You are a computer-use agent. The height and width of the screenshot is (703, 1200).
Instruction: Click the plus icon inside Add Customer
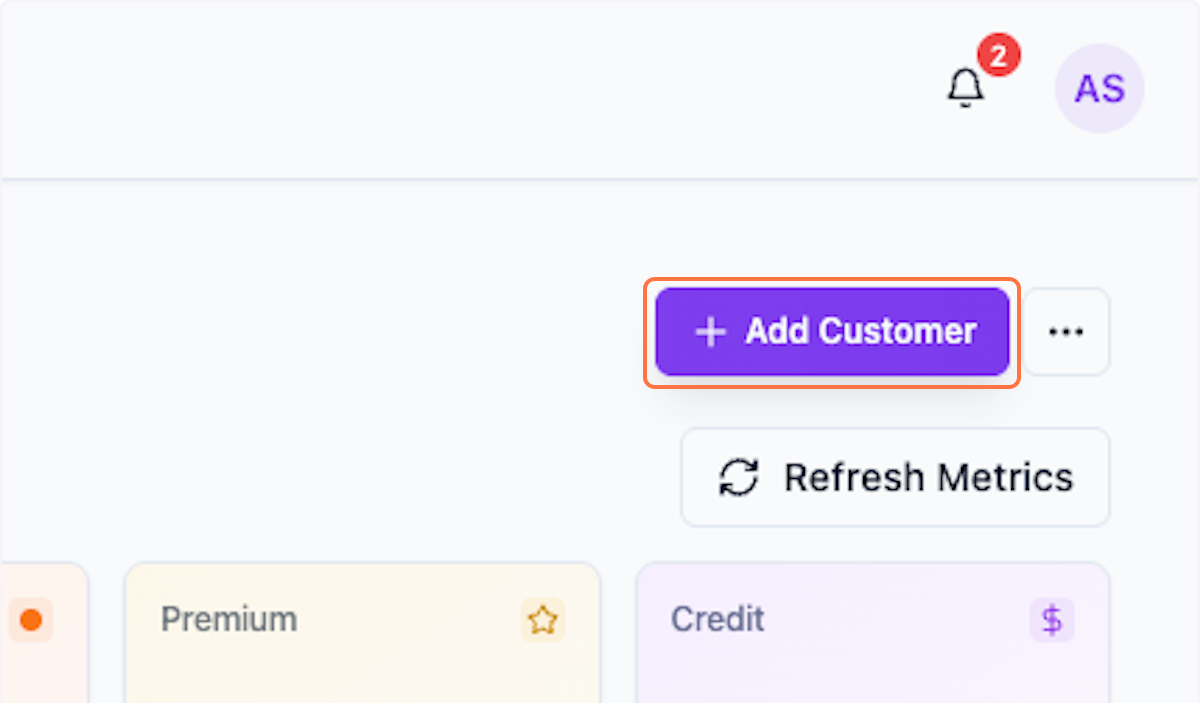[710, 331]
